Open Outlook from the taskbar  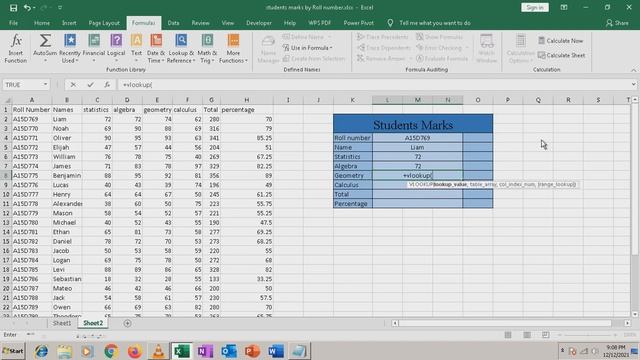(x=229, y=351)
